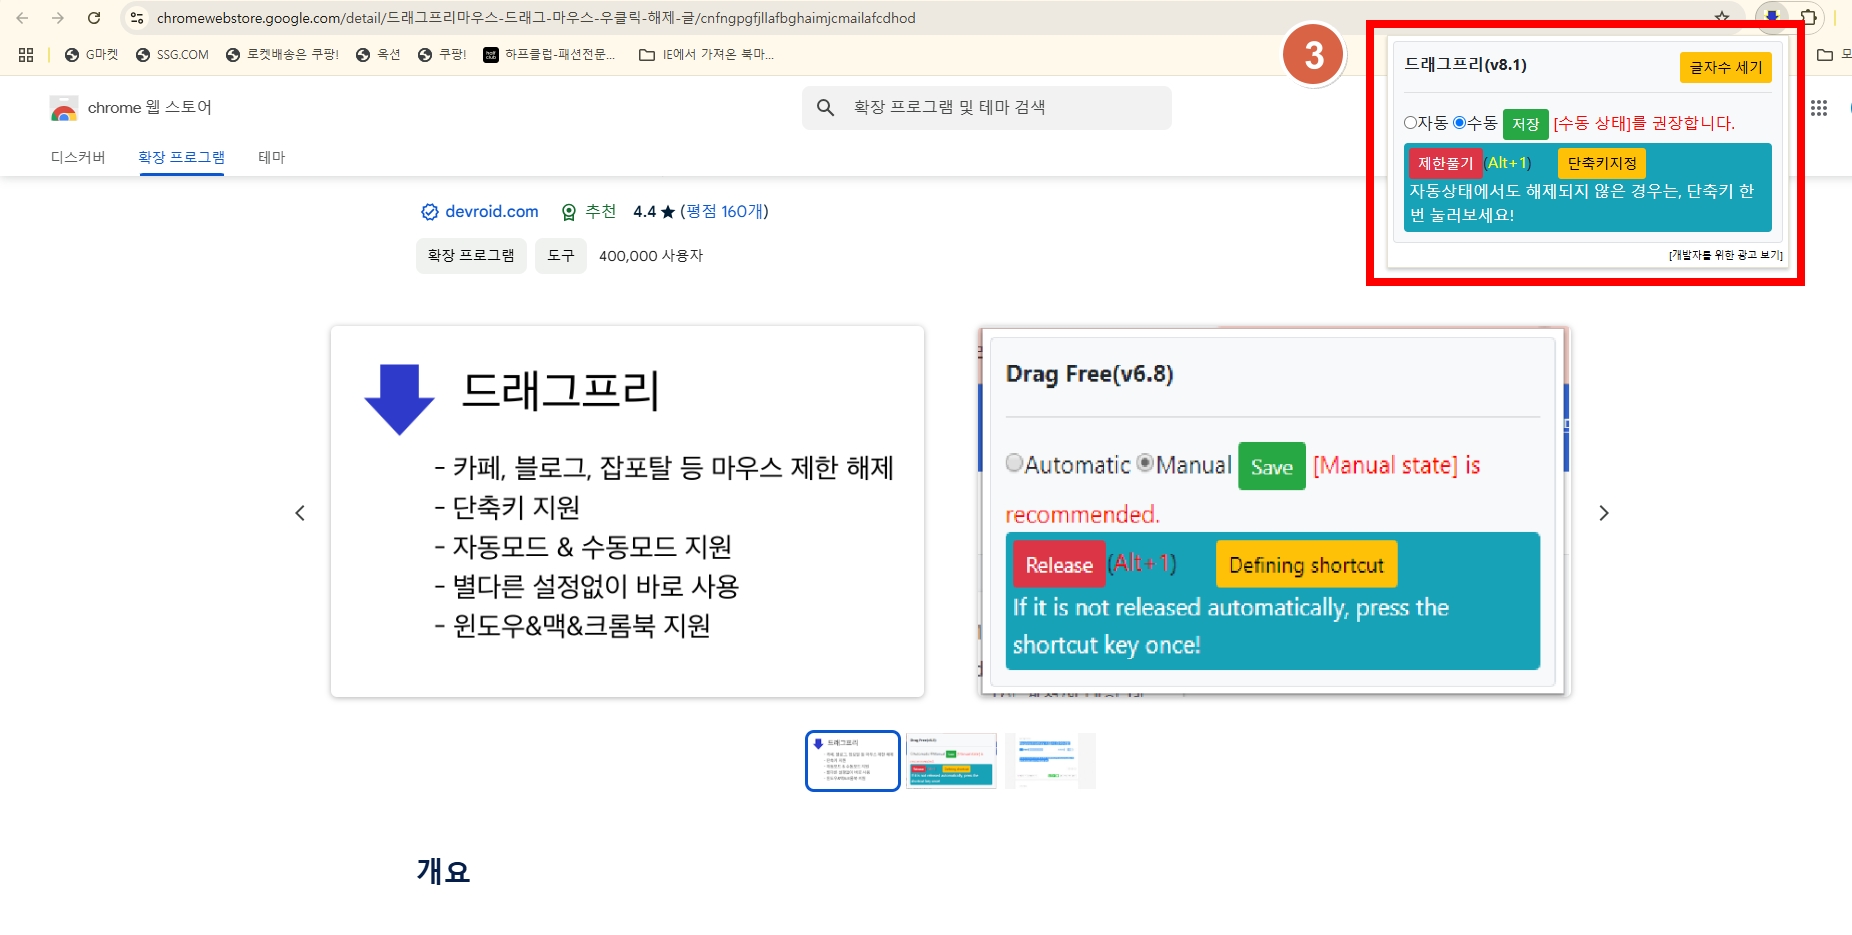The height and width of the screenshot is (935, 1852).
Task: Show next screenshot with right chevron
Action: coord(1604,513)
